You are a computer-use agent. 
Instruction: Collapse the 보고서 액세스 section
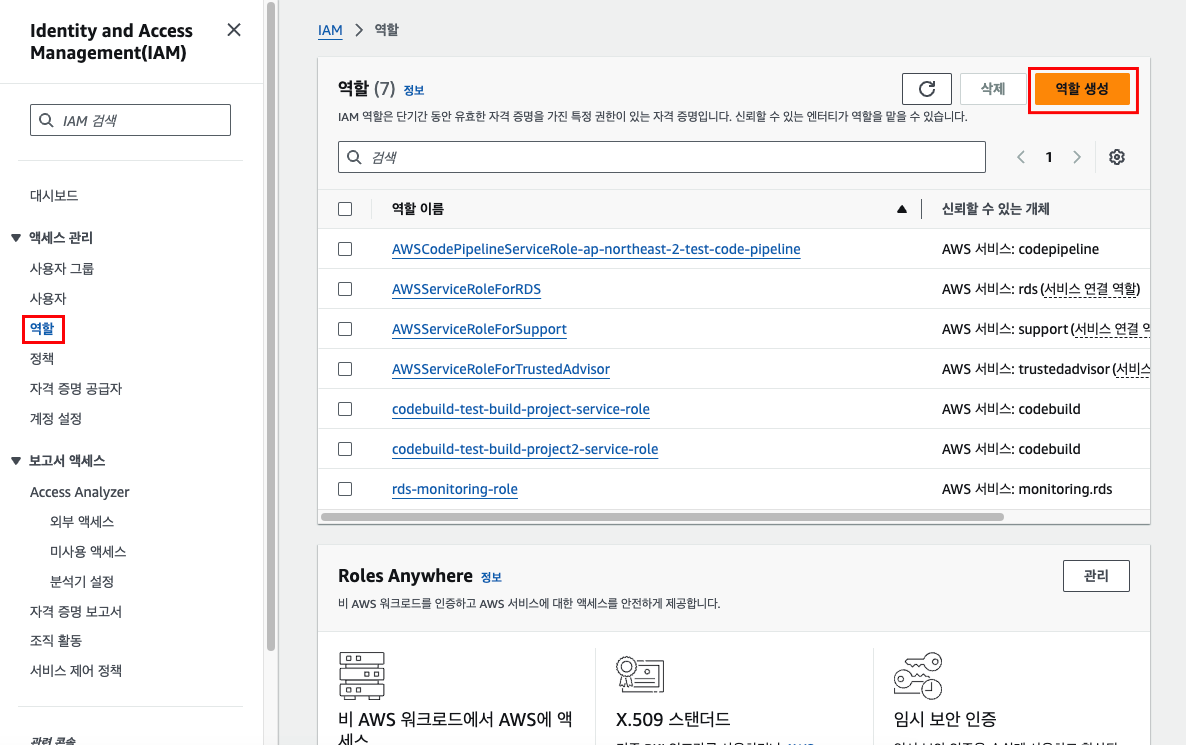[x=16, y=461]
